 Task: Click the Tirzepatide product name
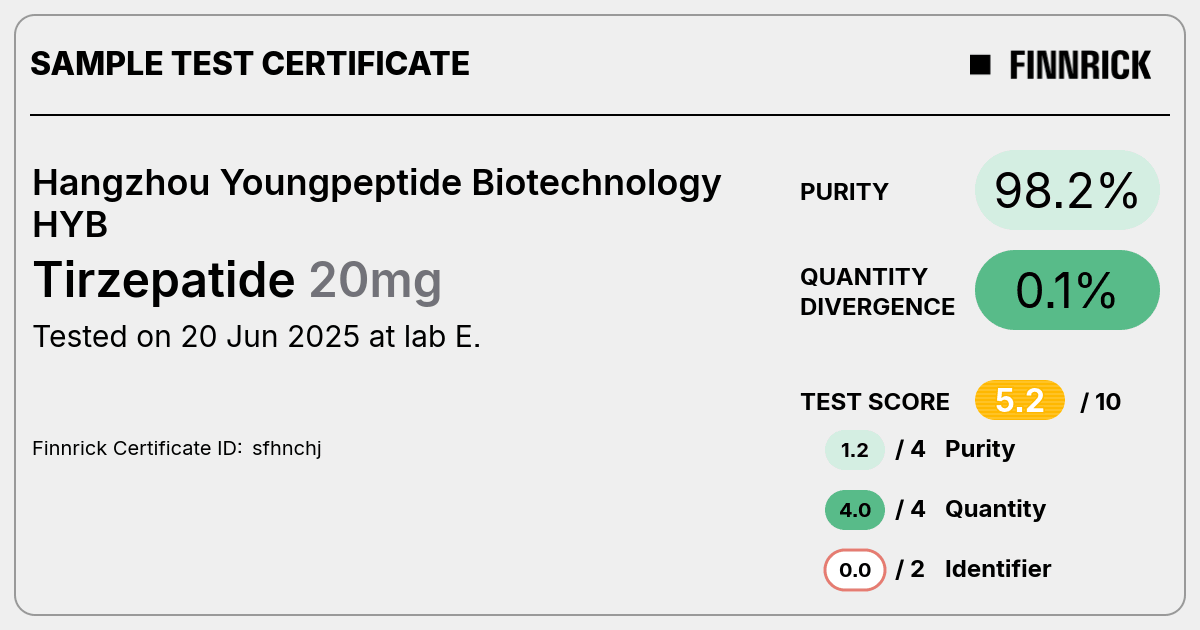(x=164, y=280)
